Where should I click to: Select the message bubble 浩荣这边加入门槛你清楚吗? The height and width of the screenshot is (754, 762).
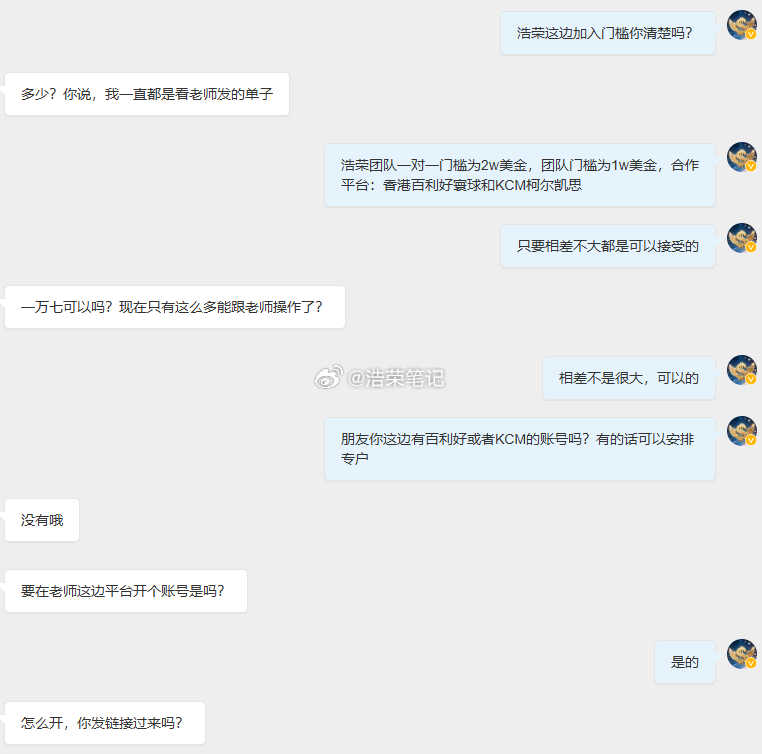[x=607, y=33]
